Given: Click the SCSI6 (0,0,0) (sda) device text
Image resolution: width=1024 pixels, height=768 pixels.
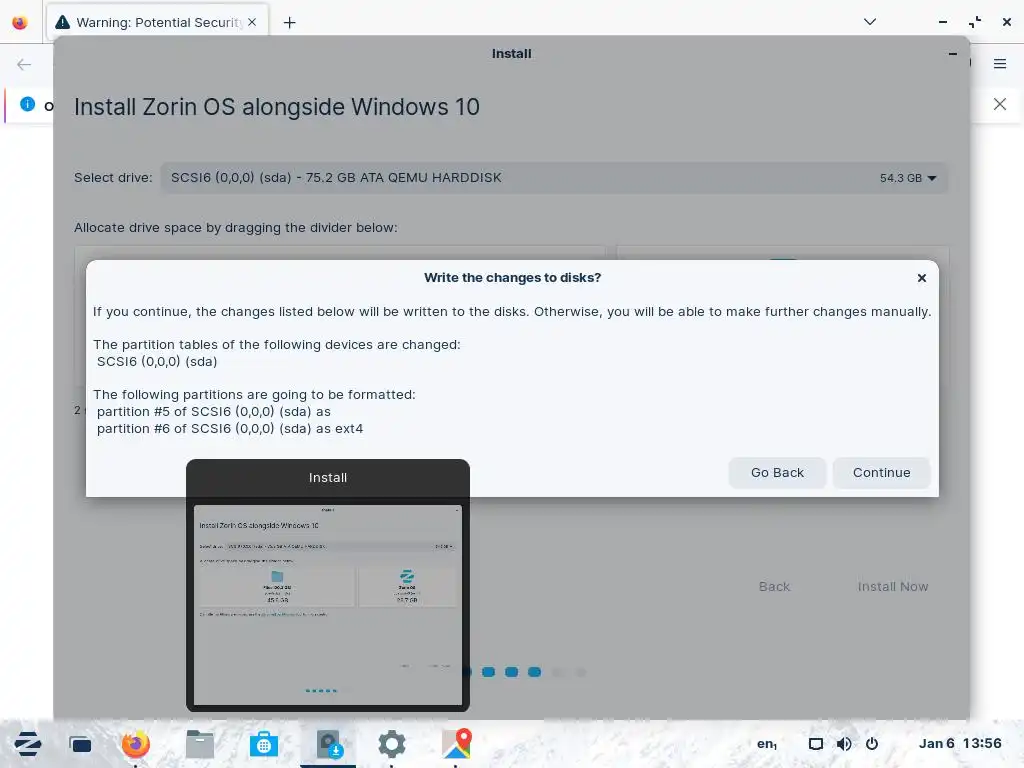Looking at the screenshot, I should (157, 362).
